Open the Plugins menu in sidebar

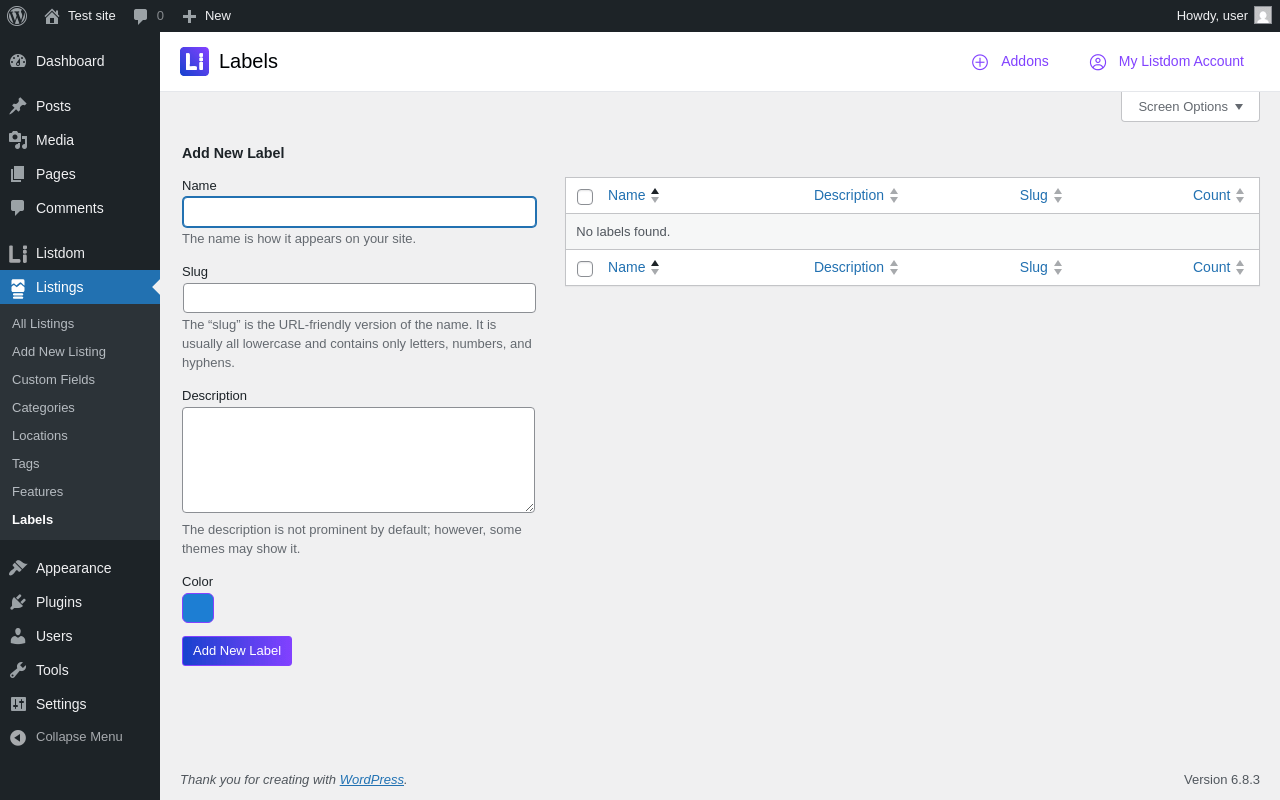click(59, 602)
